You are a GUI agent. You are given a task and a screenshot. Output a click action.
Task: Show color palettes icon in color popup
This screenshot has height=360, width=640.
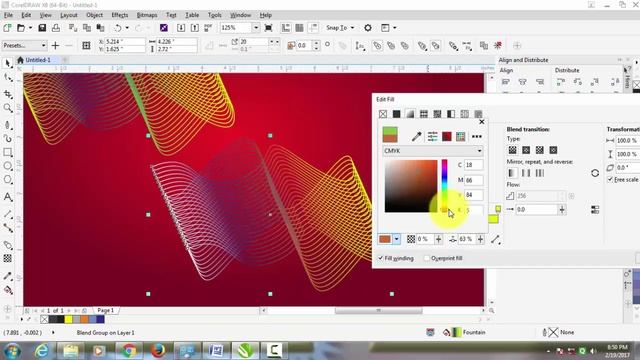(x=461, y=136)
